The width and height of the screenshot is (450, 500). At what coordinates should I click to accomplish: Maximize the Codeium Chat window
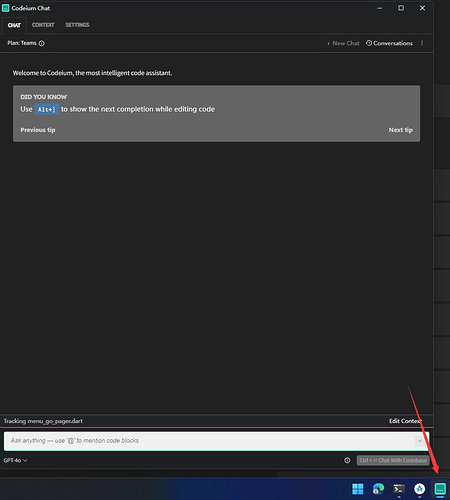(401, 8)
